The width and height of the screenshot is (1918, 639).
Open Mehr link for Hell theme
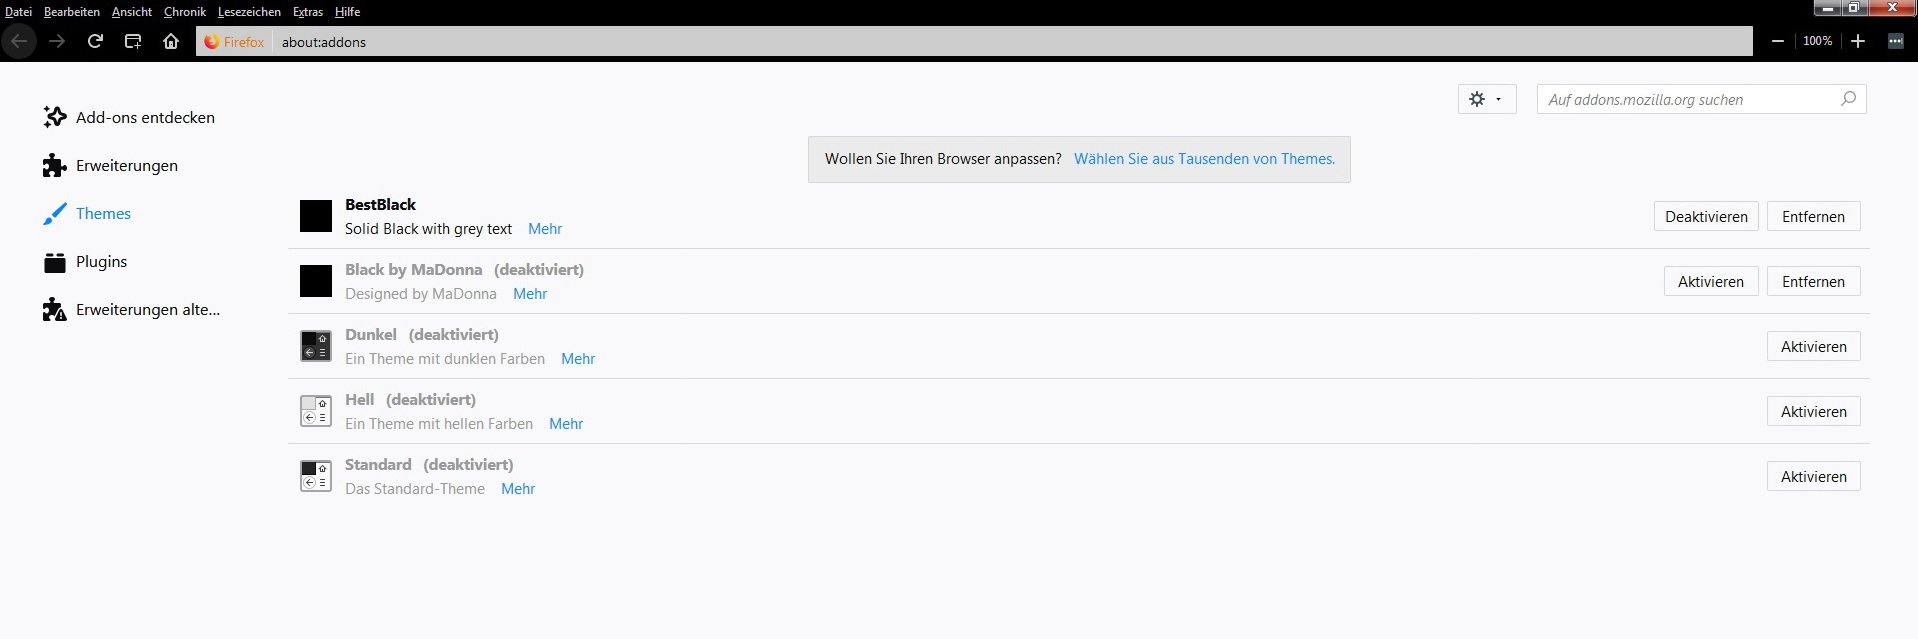pyautogui.click(x=566, y=424)
